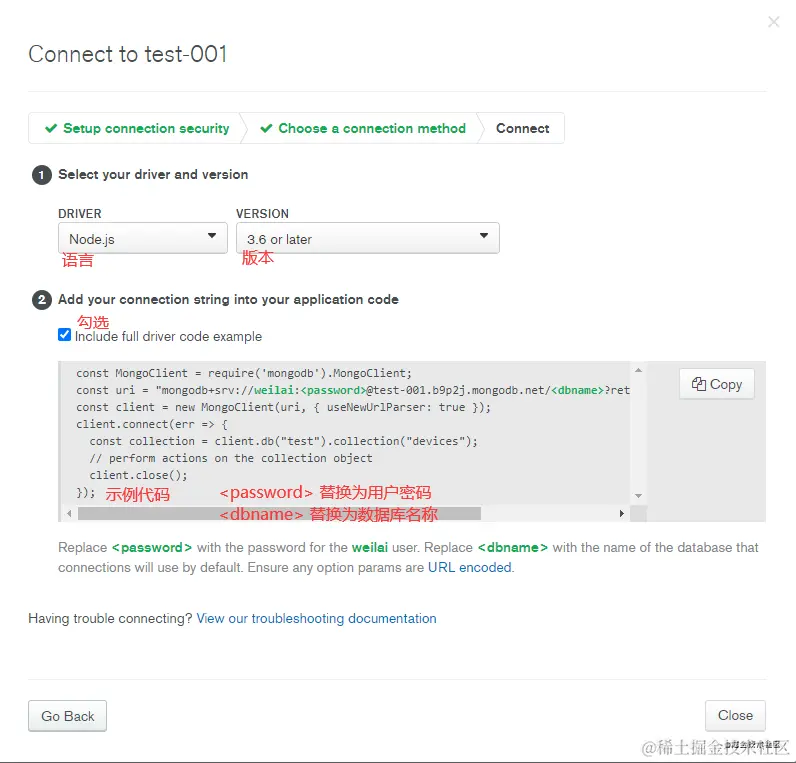The width and height of the screenshot is (796, 763).
Task: Click the step 2 number badge
Action: pos(42,300)
